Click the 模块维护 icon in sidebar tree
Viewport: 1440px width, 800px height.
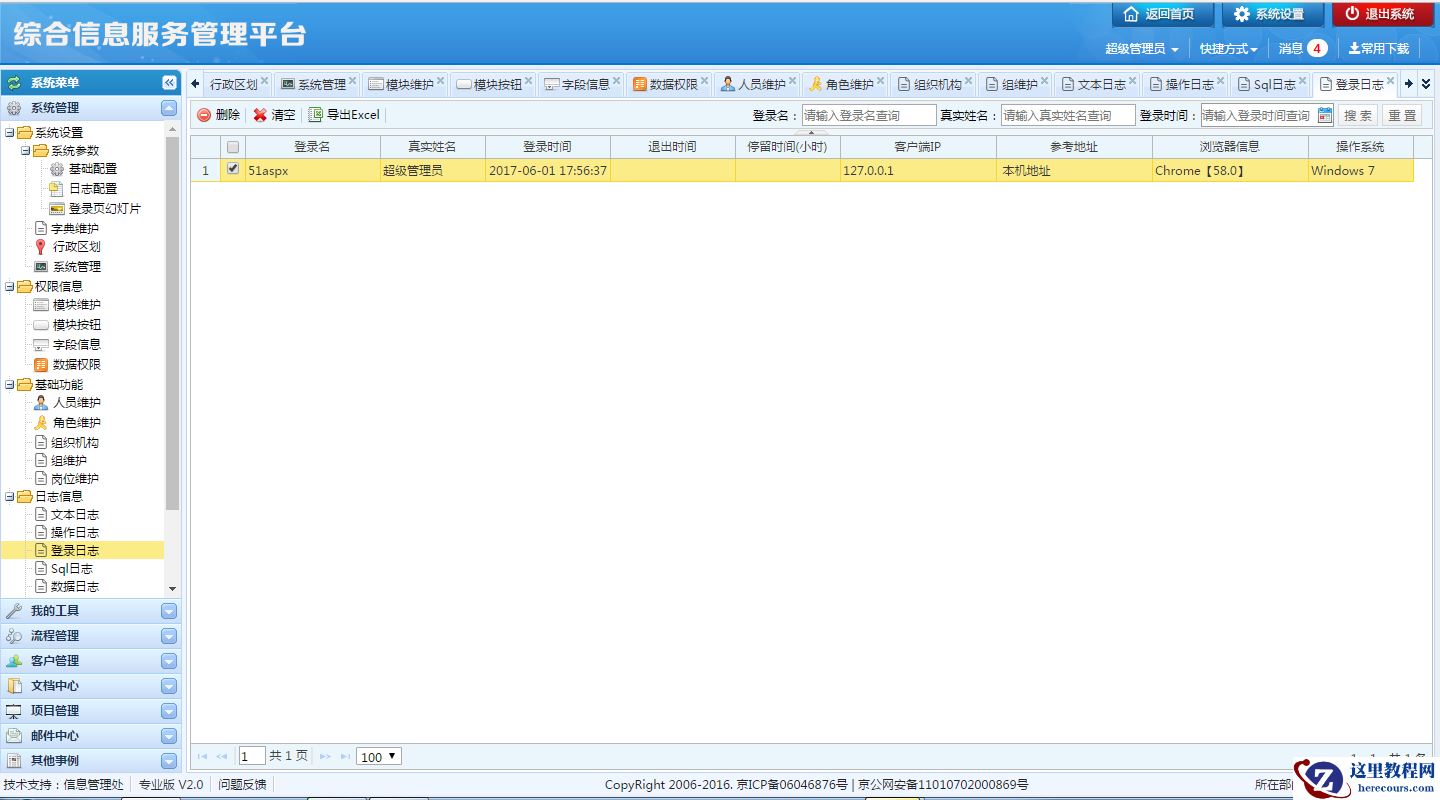[x=41, y=305]
